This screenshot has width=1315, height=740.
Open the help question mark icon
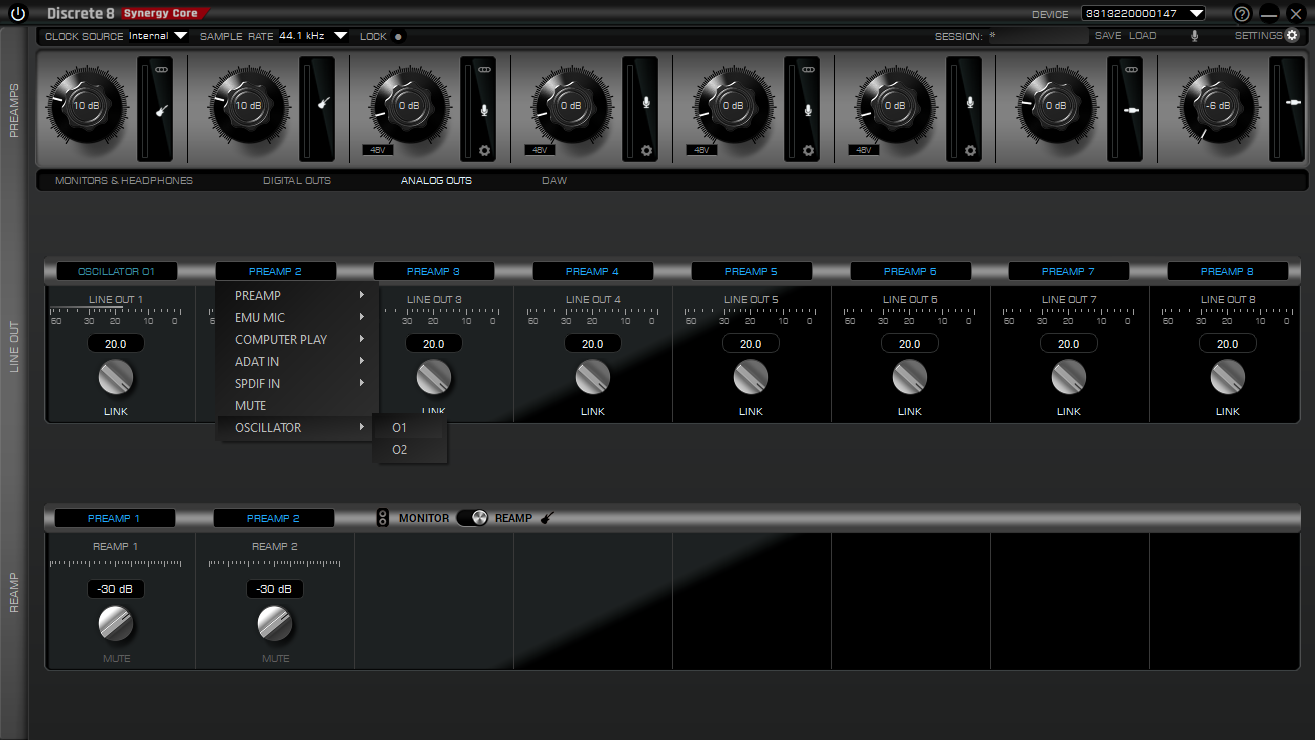(1242, 14)
